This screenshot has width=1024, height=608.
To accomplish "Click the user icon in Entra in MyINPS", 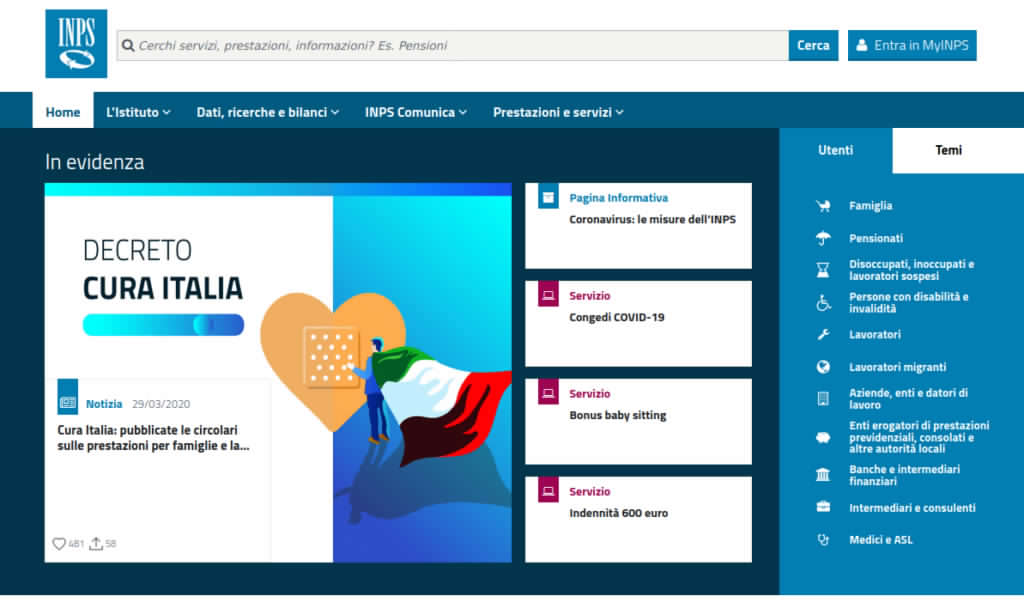I will tap(861, 45).
